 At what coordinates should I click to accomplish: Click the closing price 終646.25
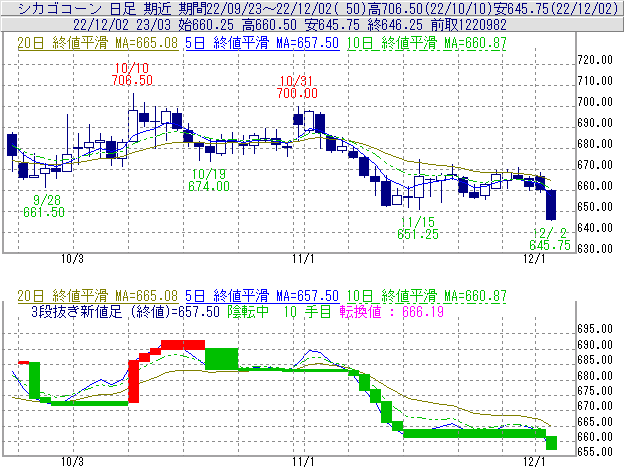pyautogui.click(x=395, y=25)
